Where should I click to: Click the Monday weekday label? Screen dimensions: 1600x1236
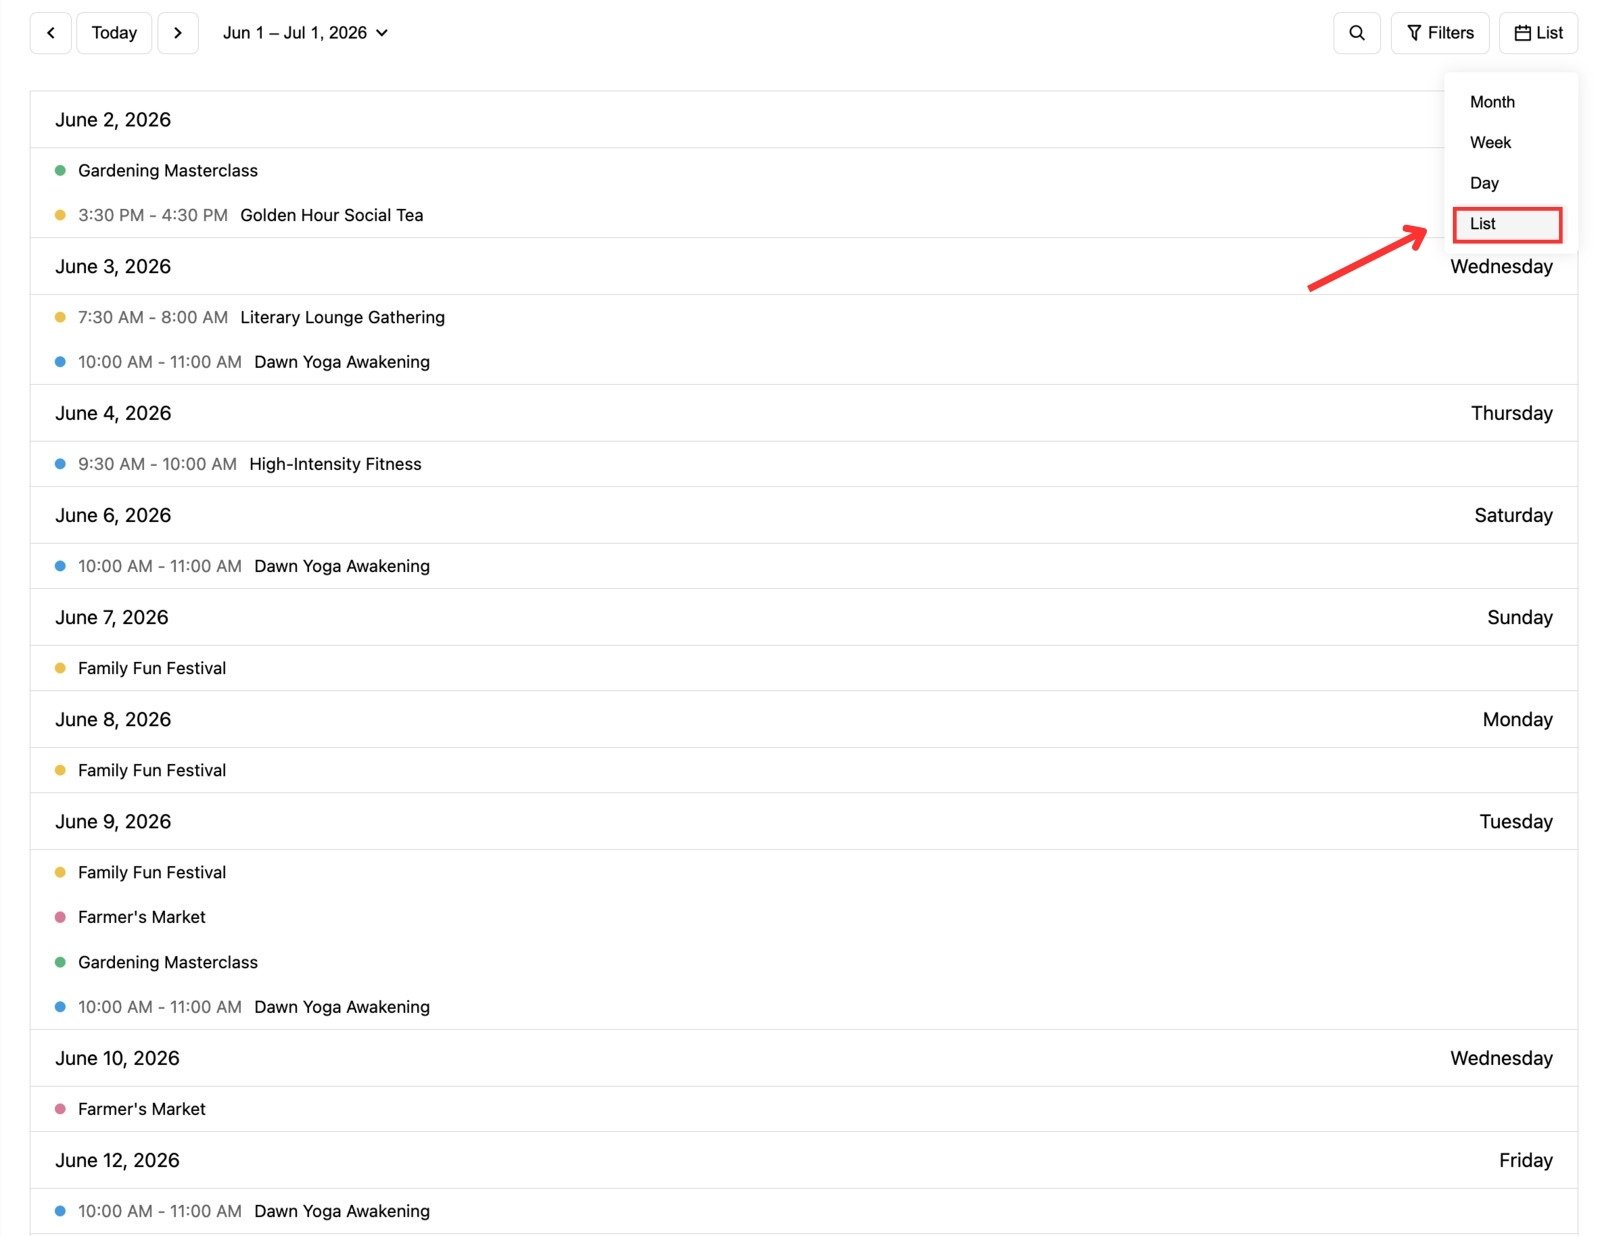[x=1517, y=720]
